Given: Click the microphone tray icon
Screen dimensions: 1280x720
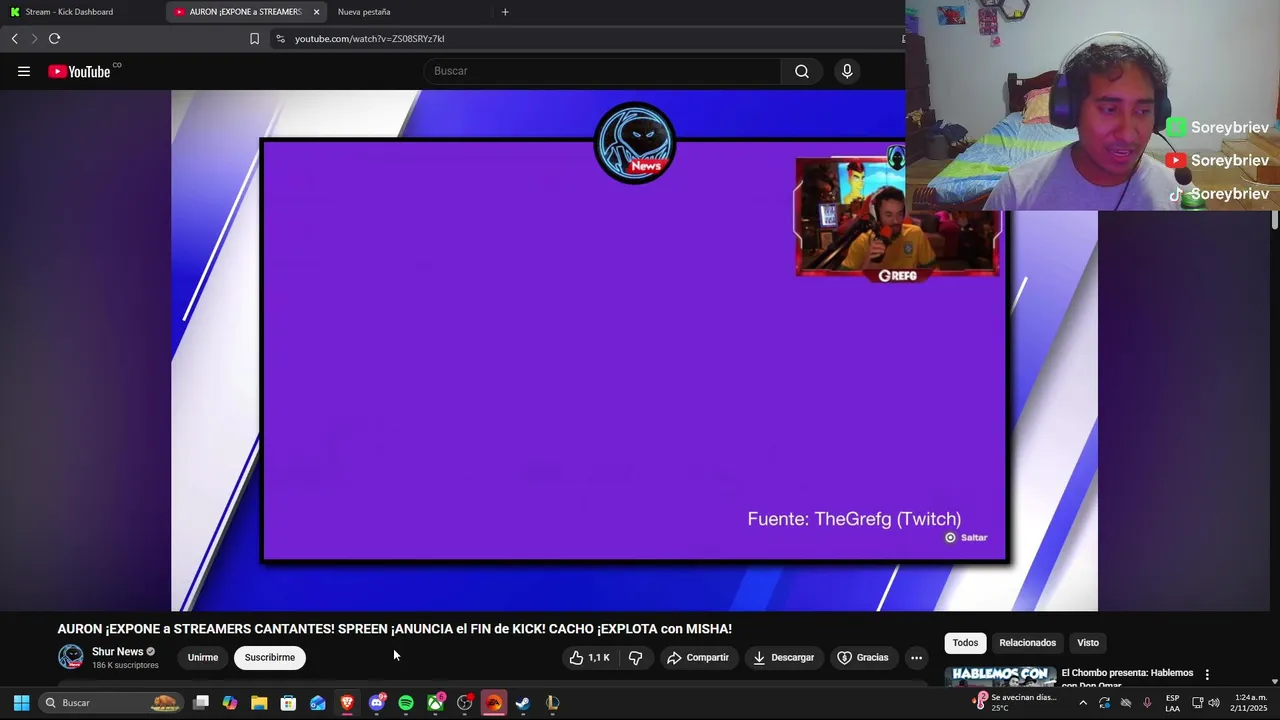Looking at the screenshot, I should [x=1147, y=702].
